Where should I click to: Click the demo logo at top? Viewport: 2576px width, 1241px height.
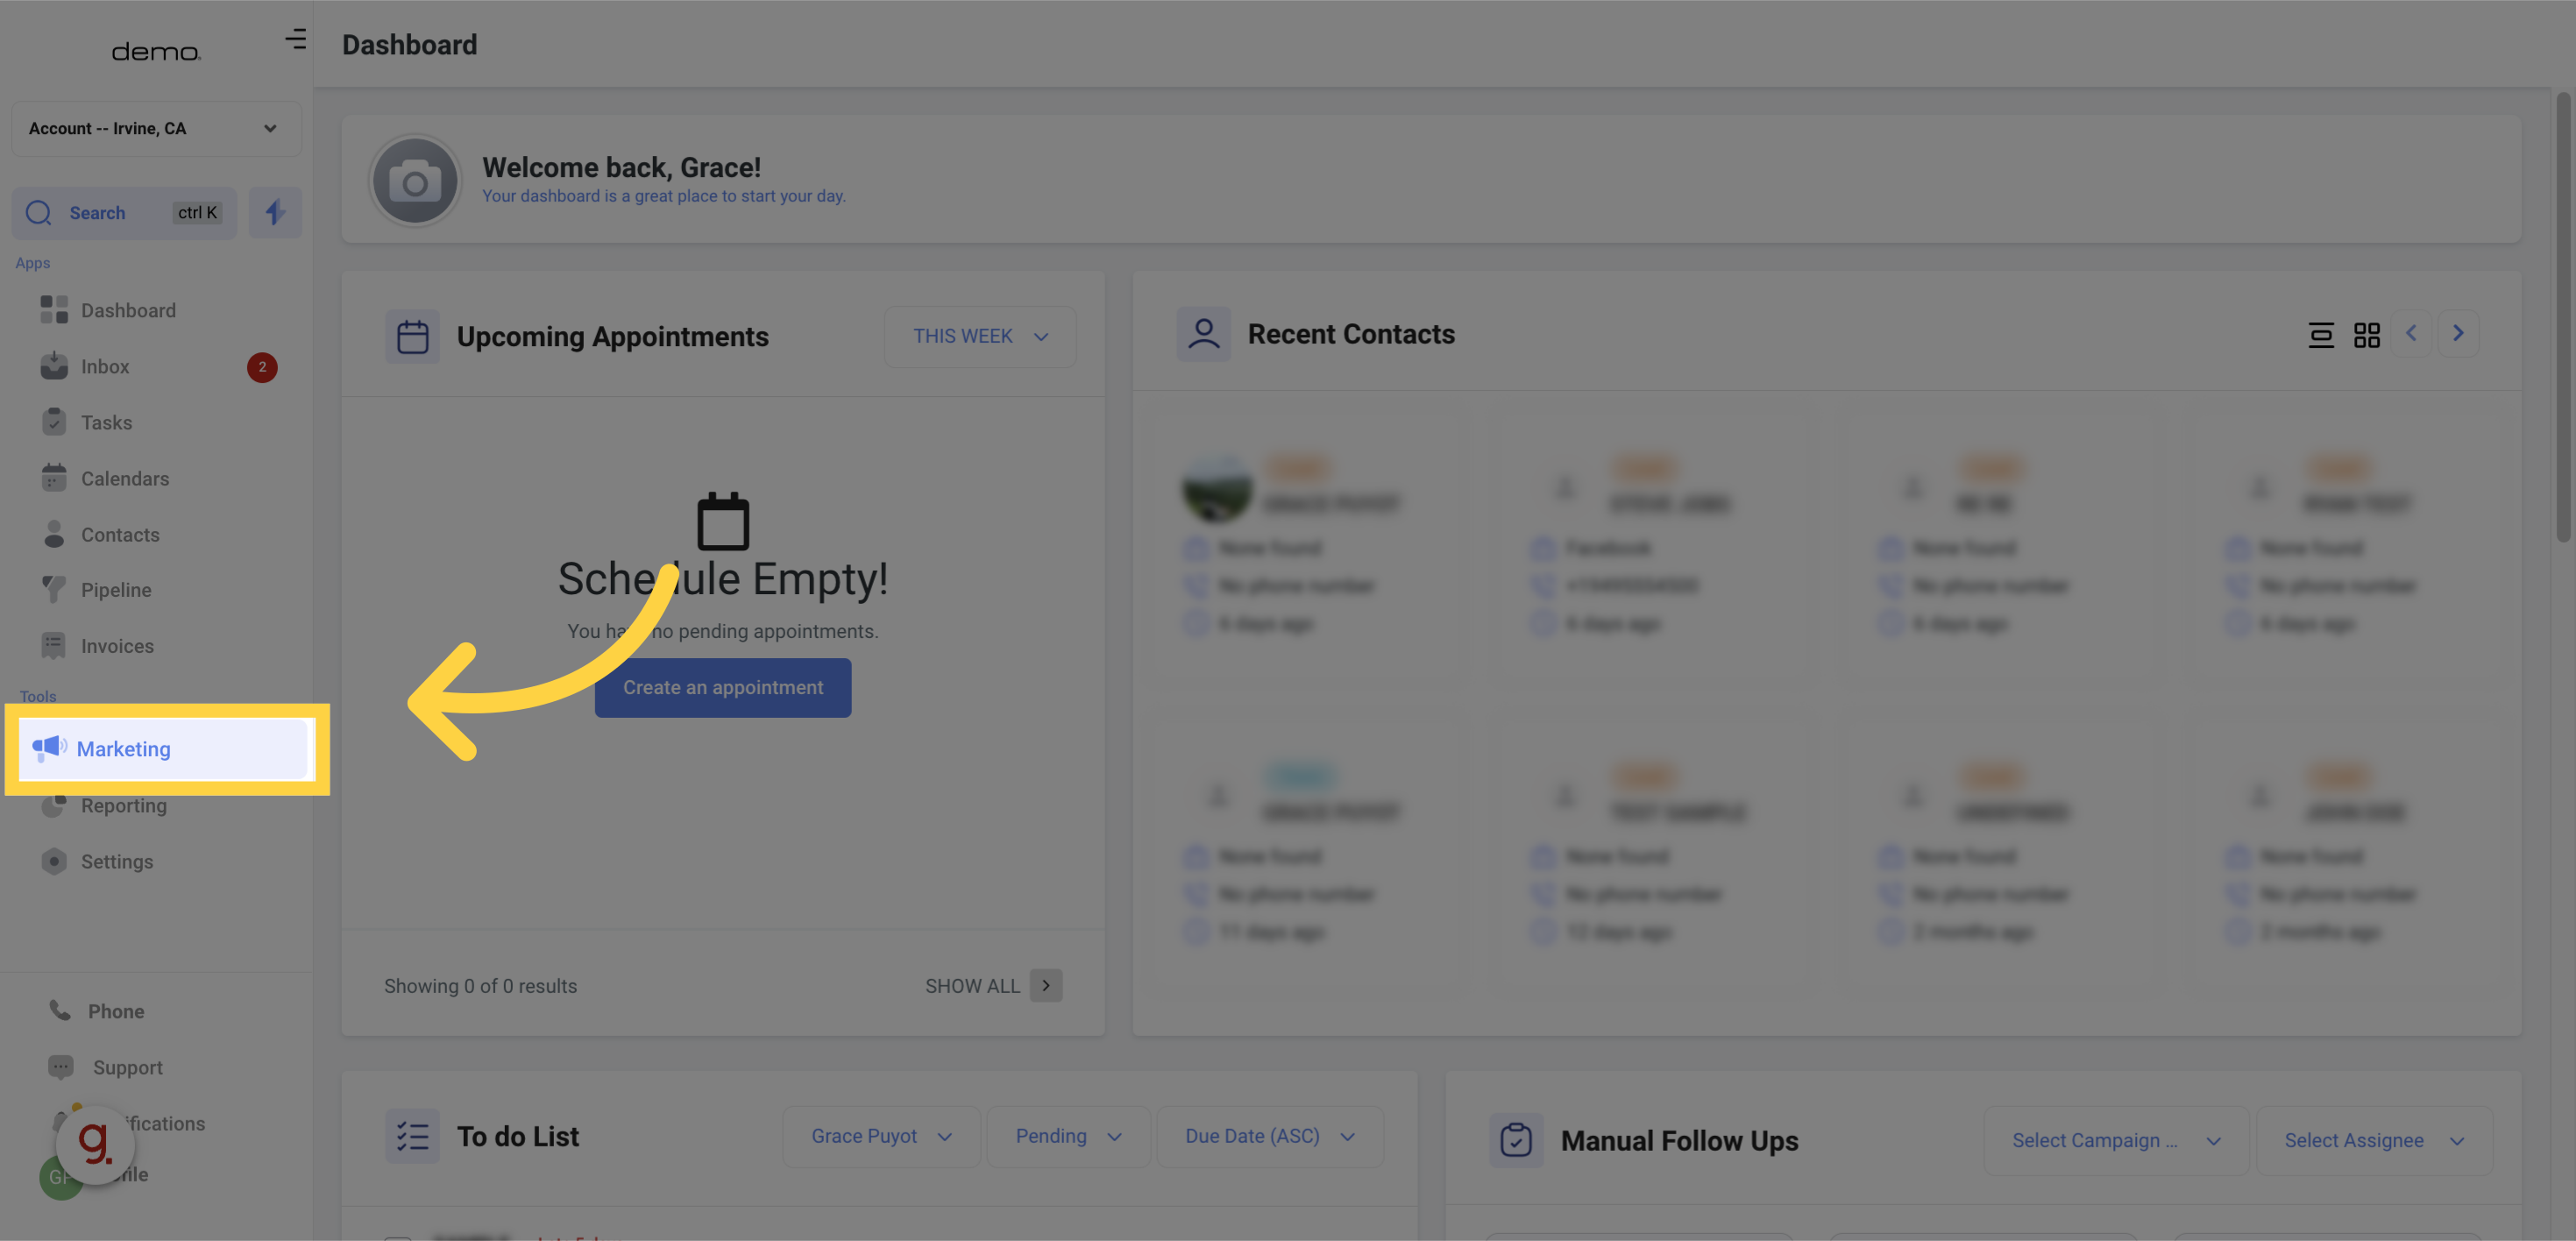[x=156, y=52]
